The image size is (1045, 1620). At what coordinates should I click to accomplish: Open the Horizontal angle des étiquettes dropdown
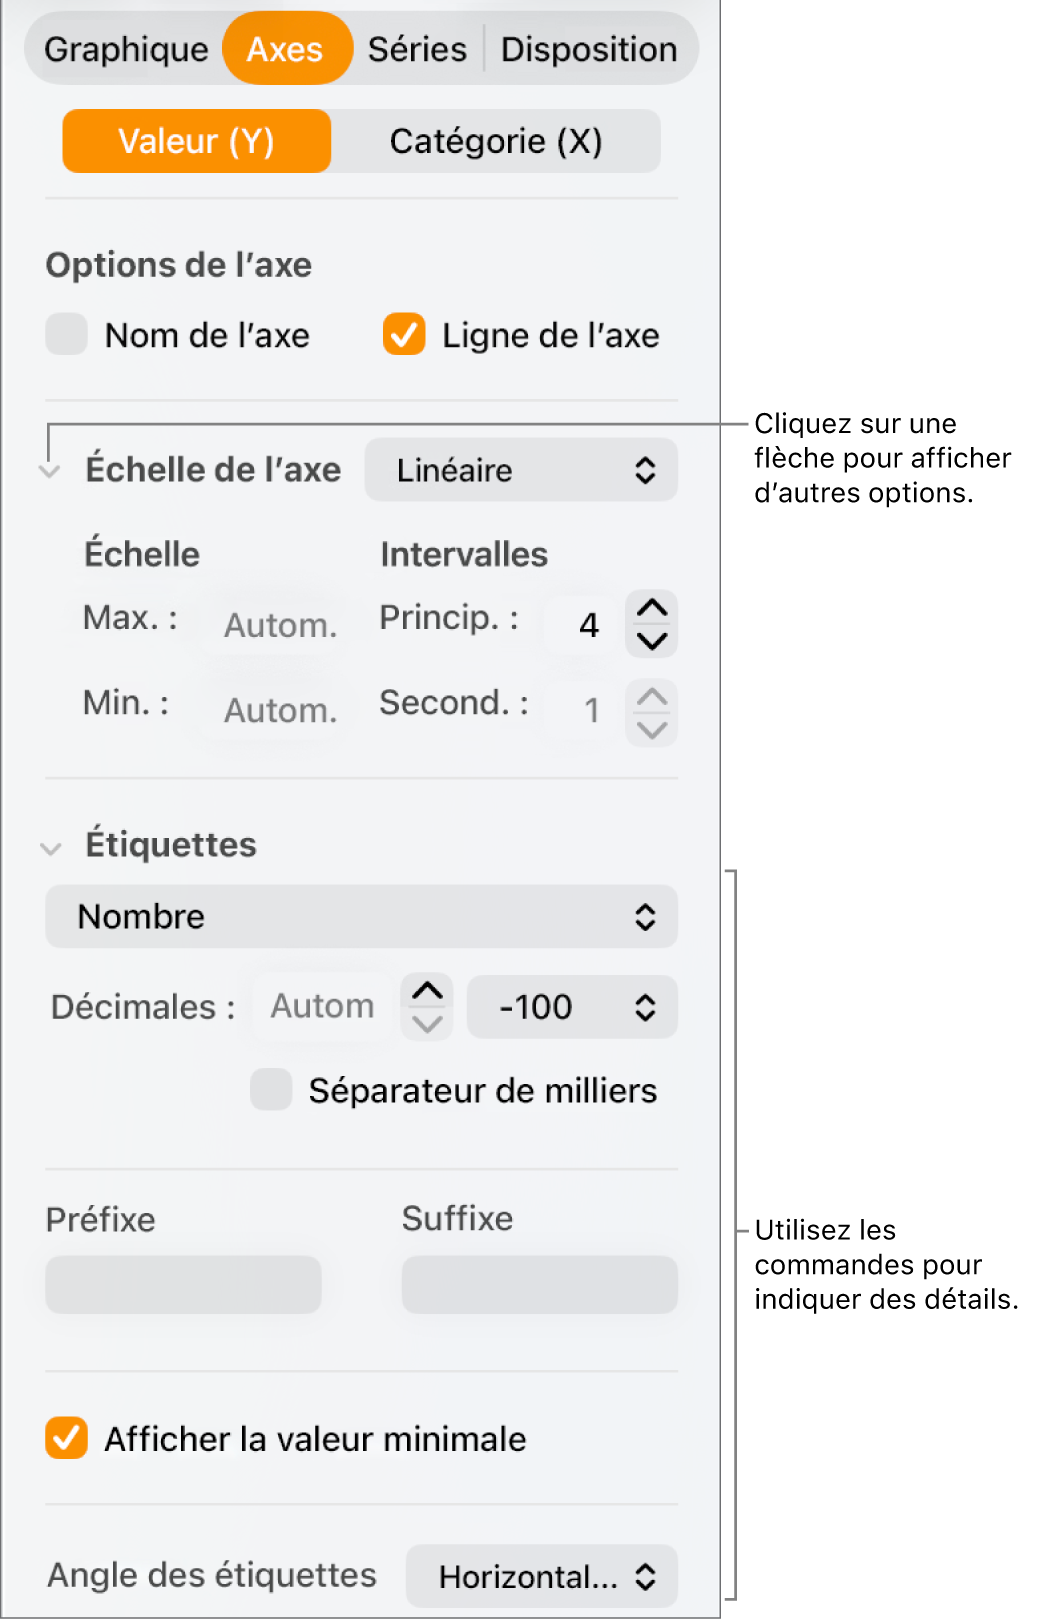point(540,1575)
